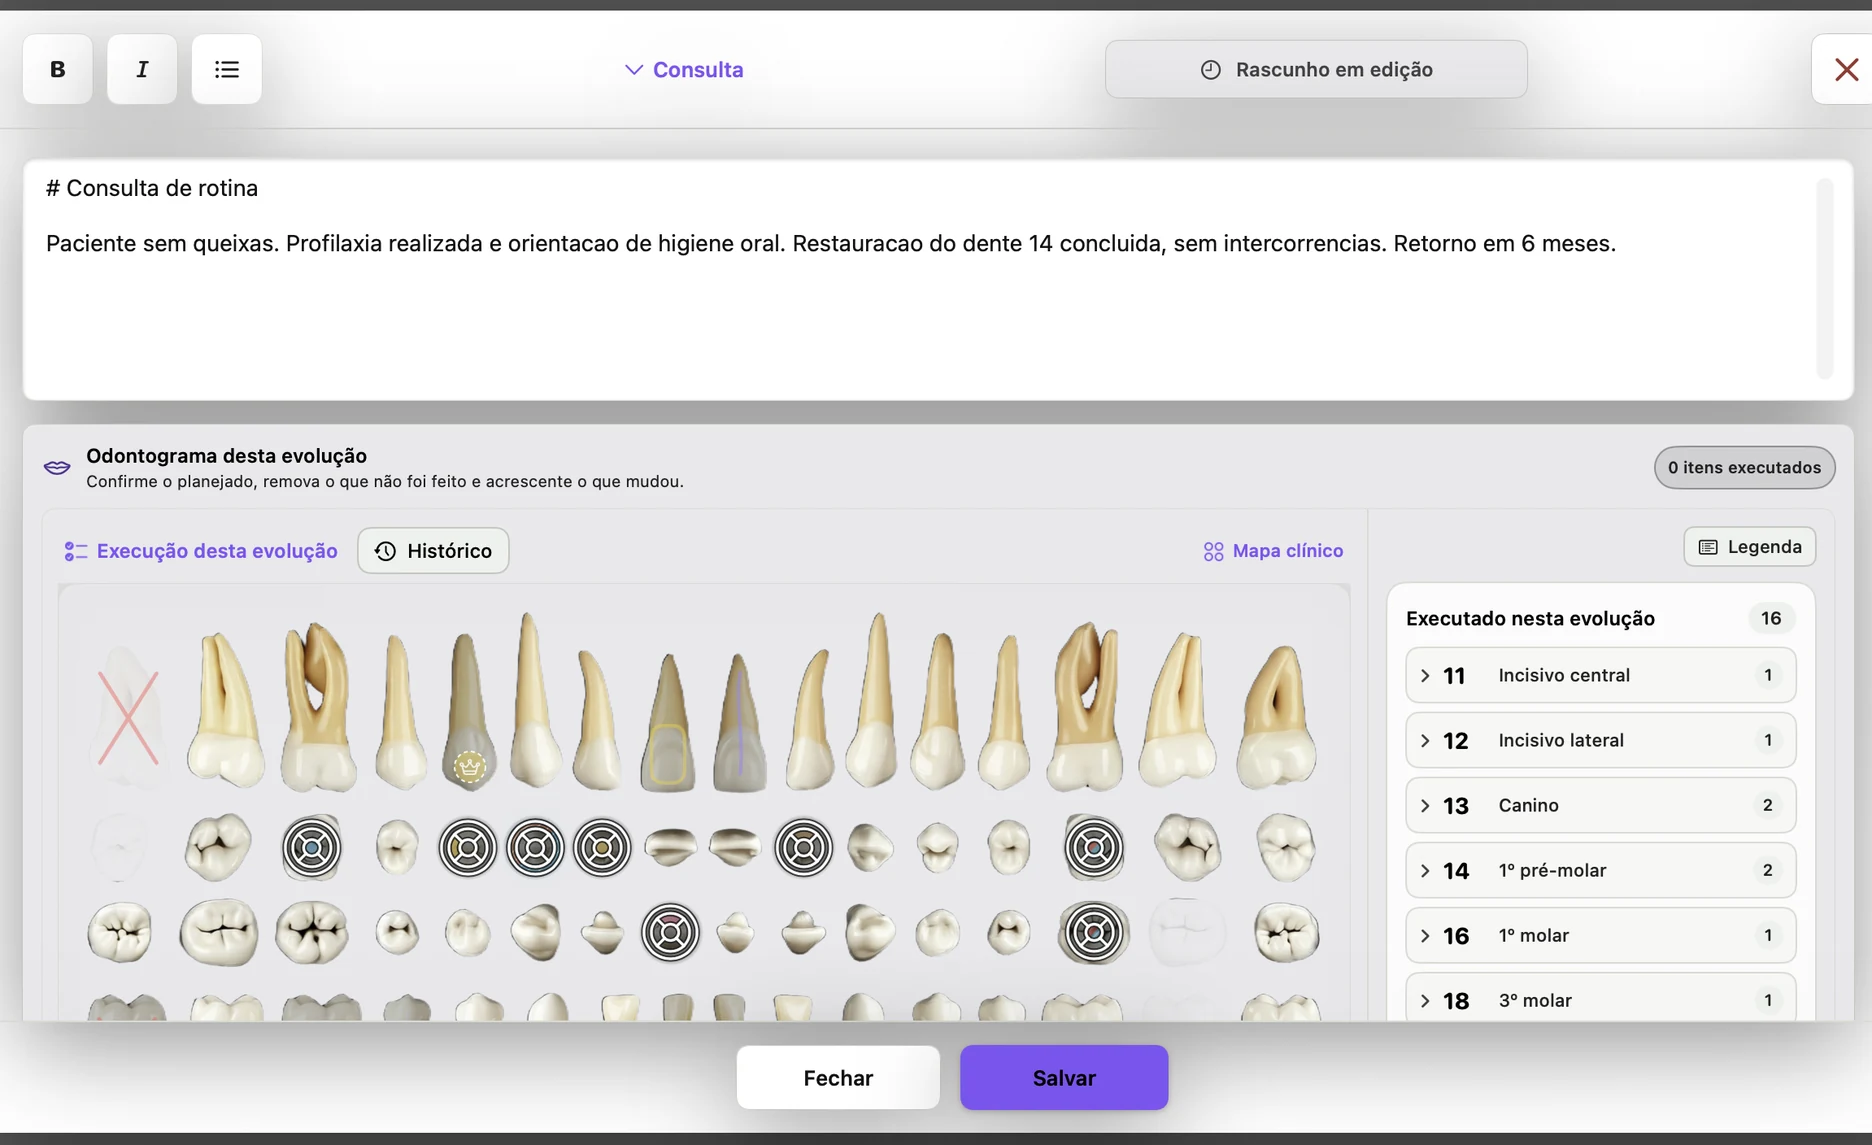Click the lips icon beside Odontograma title

pyautogui.click(x=57, y=467)
